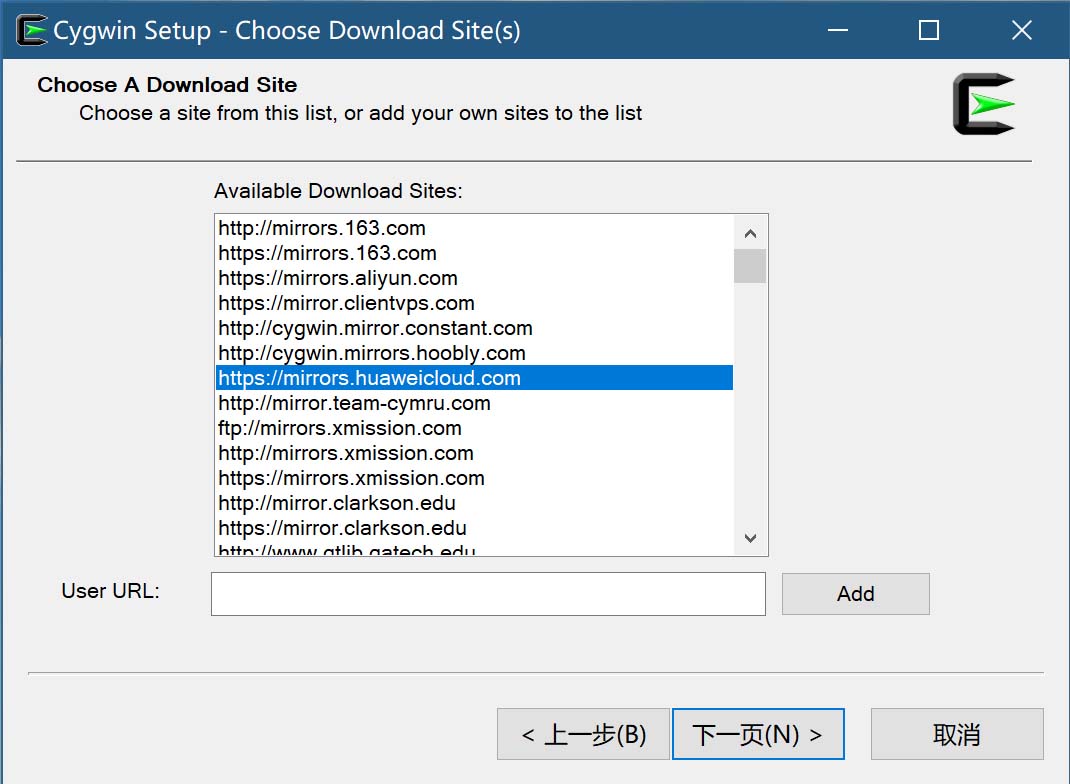Select https://mirror.clarkson.edu site
Image resolution: width=1070 pixels, height=784 pixels.
point(474,528)
